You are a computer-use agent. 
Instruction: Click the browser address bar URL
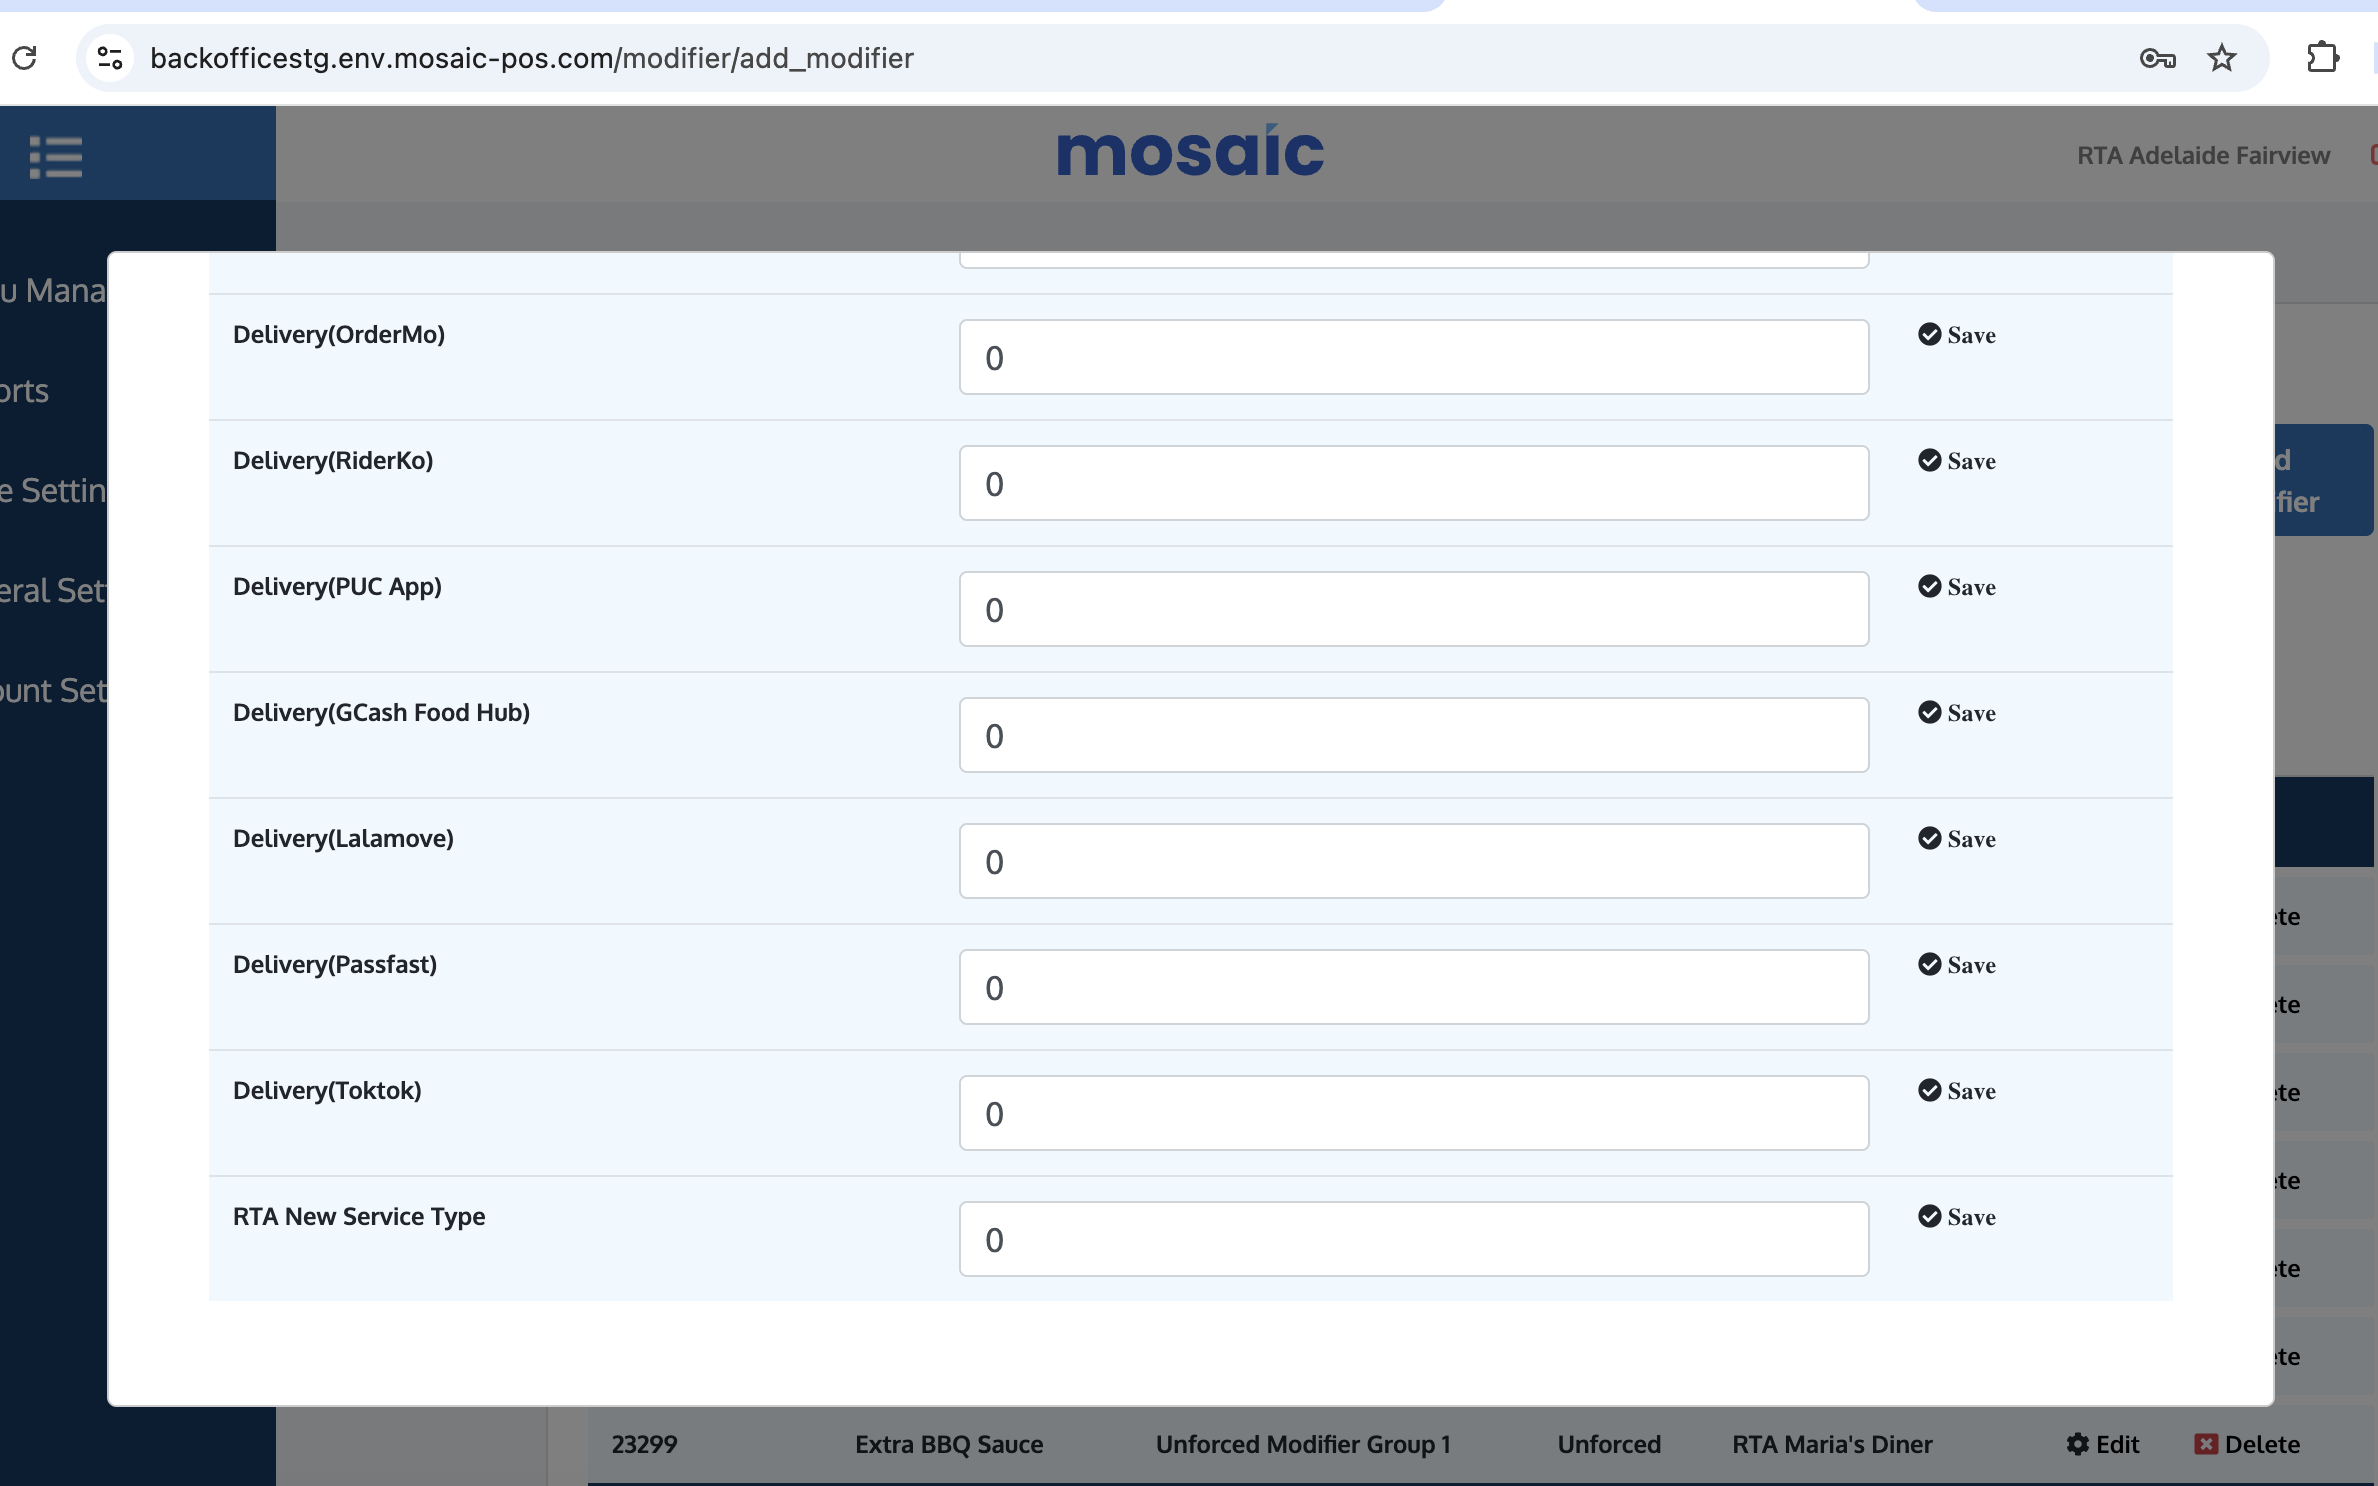531,58
